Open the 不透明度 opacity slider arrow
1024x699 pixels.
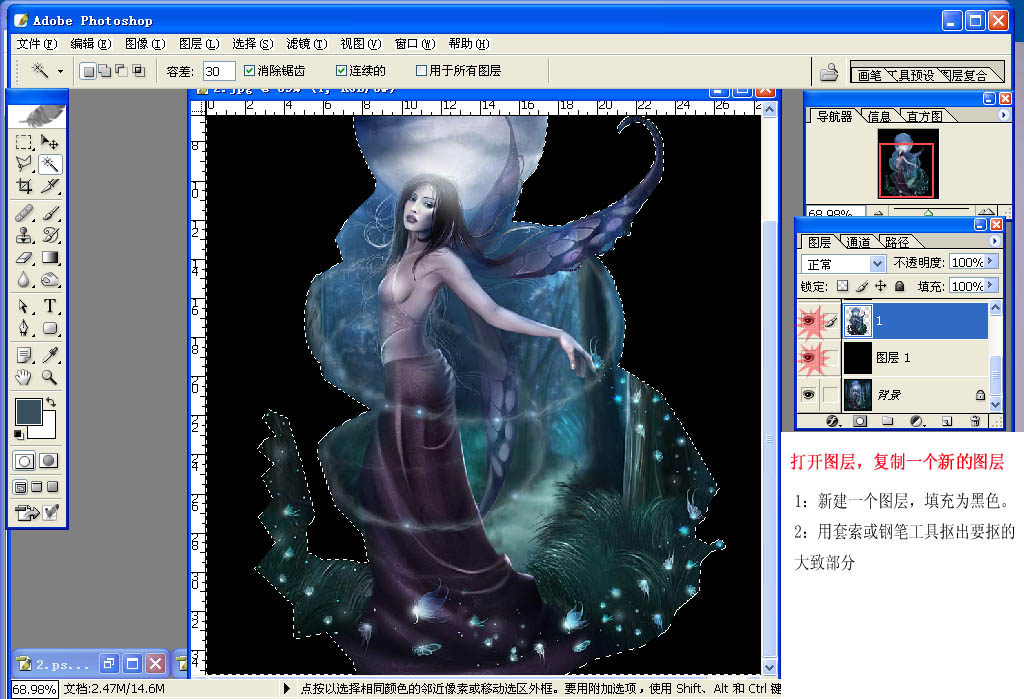point(991,261)
